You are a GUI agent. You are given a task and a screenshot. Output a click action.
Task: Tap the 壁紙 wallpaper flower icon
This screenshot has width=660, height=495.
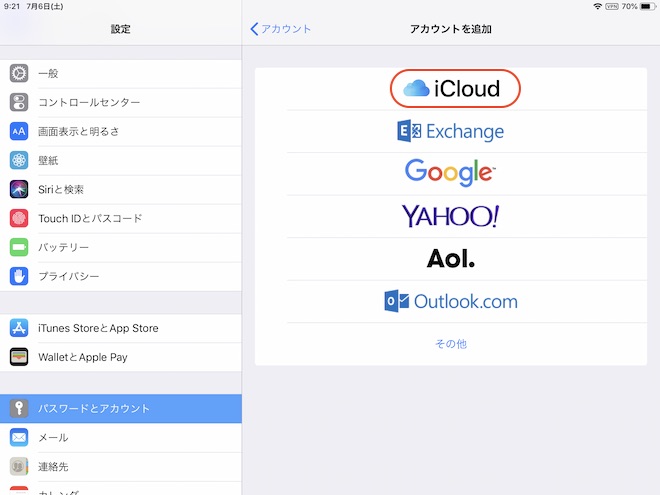(x=19, y=160)
